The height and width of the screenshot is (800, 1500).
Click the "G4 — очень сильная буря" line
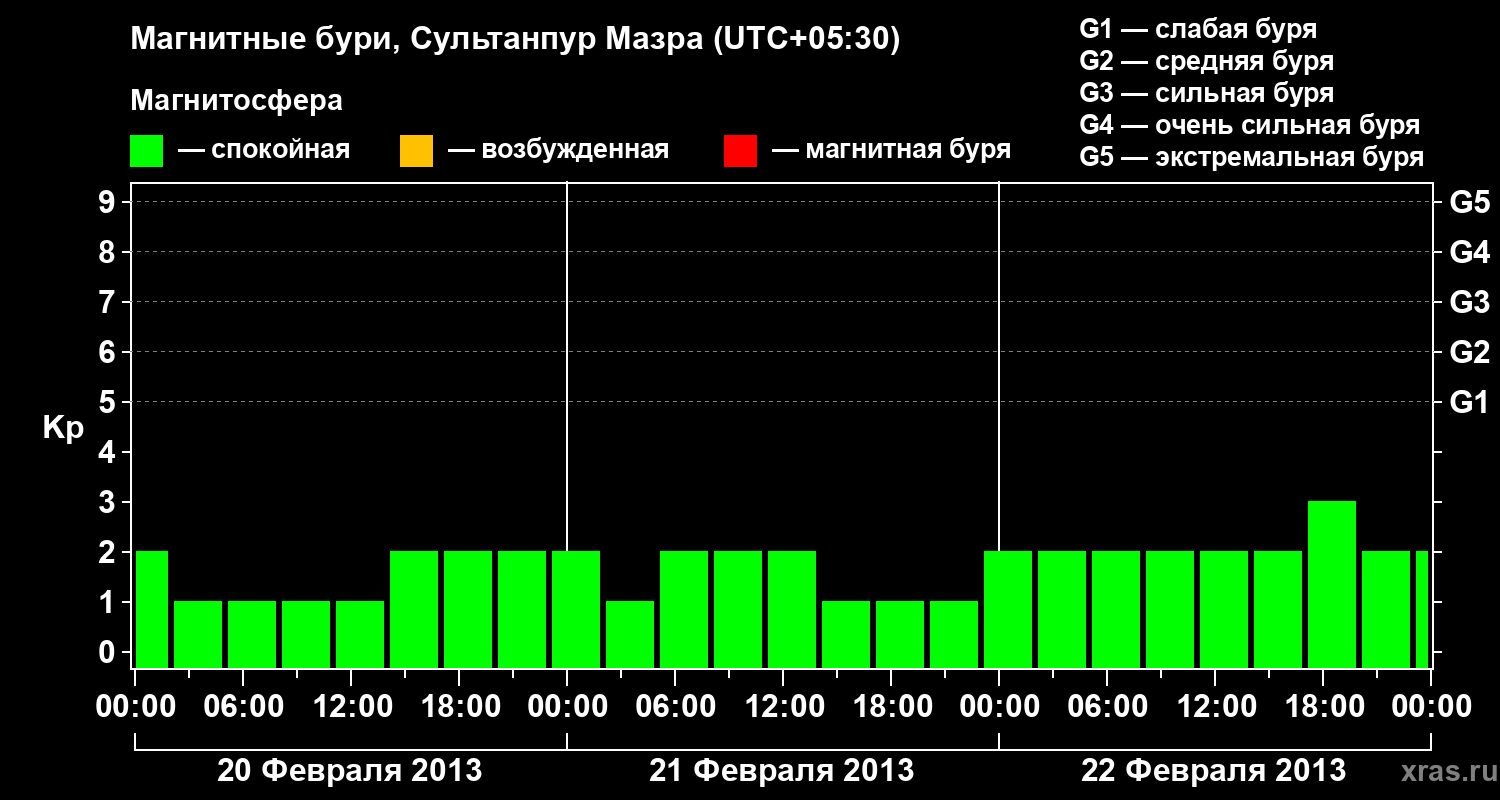coord(1249,125)
